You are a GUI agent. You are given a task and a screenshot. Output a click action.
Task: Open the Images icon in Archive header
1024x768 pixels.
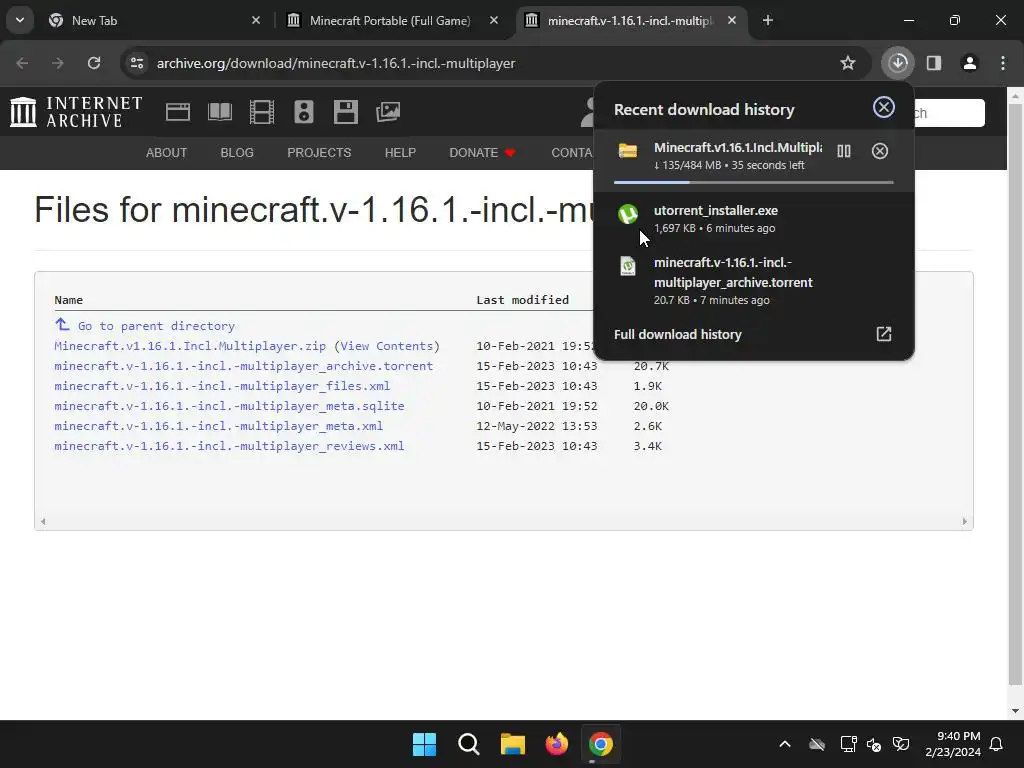coord(388,112)
